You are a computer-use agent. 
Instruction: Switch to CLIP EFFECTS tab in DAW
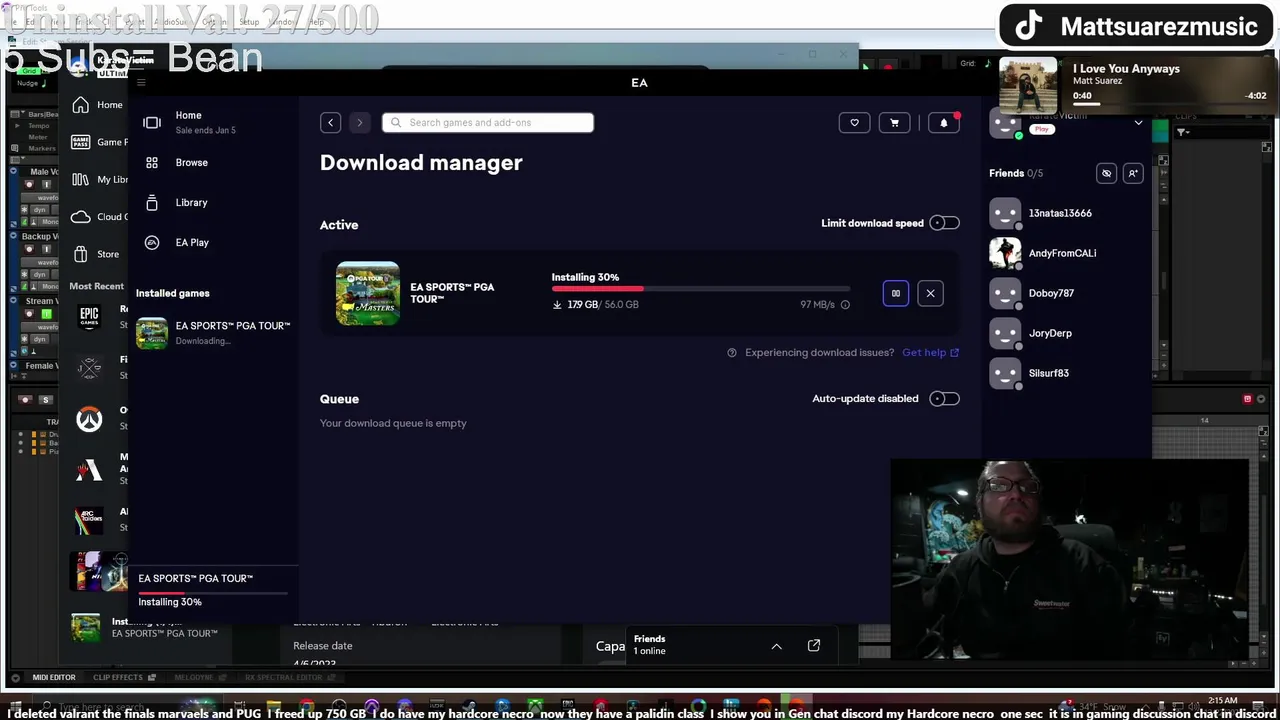coord(118,678)
